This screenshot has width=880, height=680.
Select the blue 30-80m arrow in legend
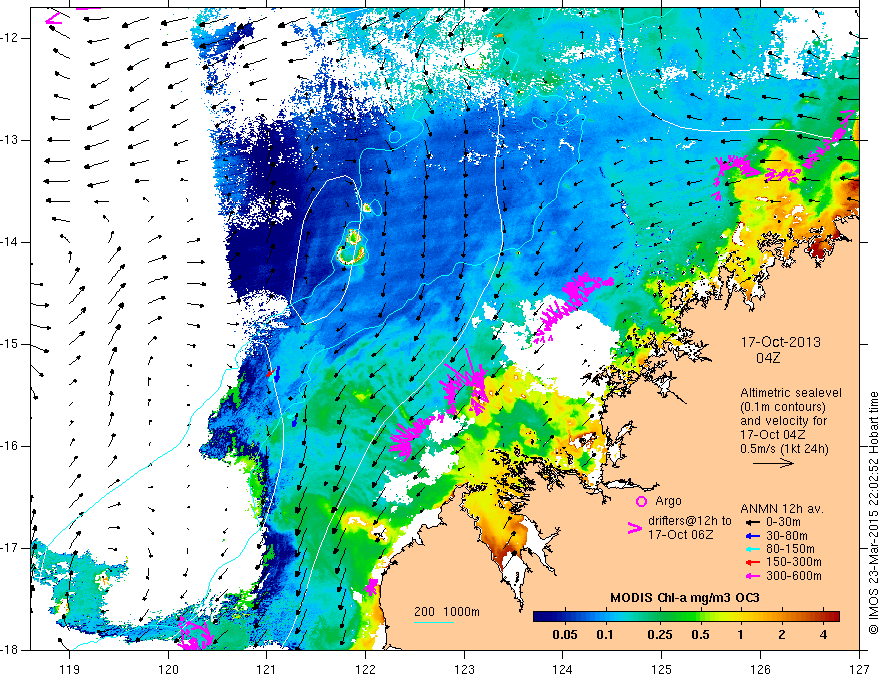753,536
